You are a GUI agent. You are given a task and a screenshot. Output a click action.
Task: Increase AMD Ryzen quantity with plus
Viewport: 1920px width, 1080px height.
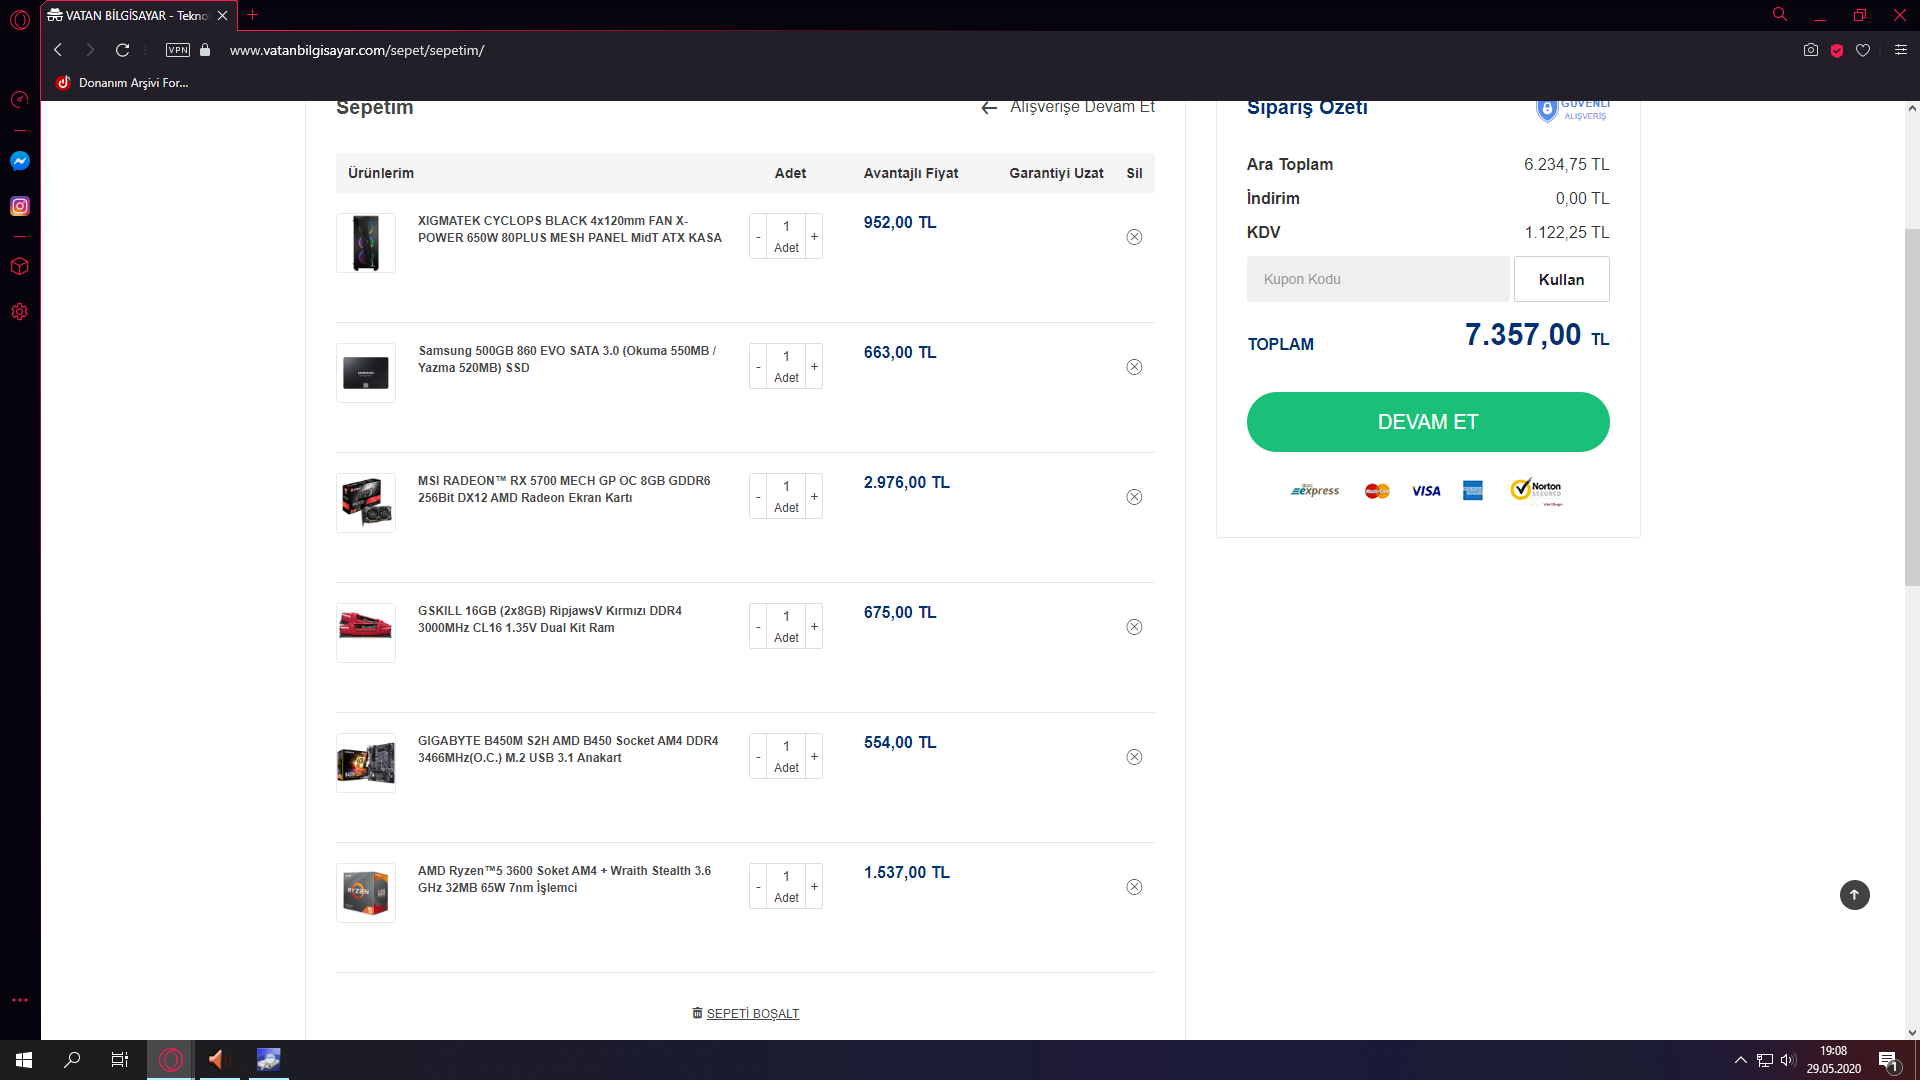pos(814,887)
